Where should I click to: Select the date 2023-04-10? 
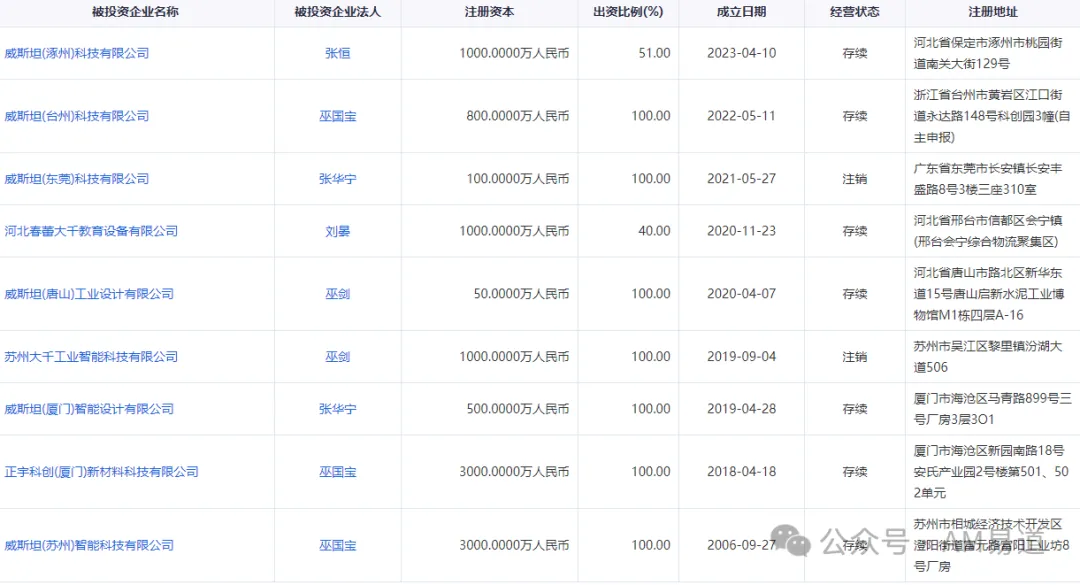741,53
